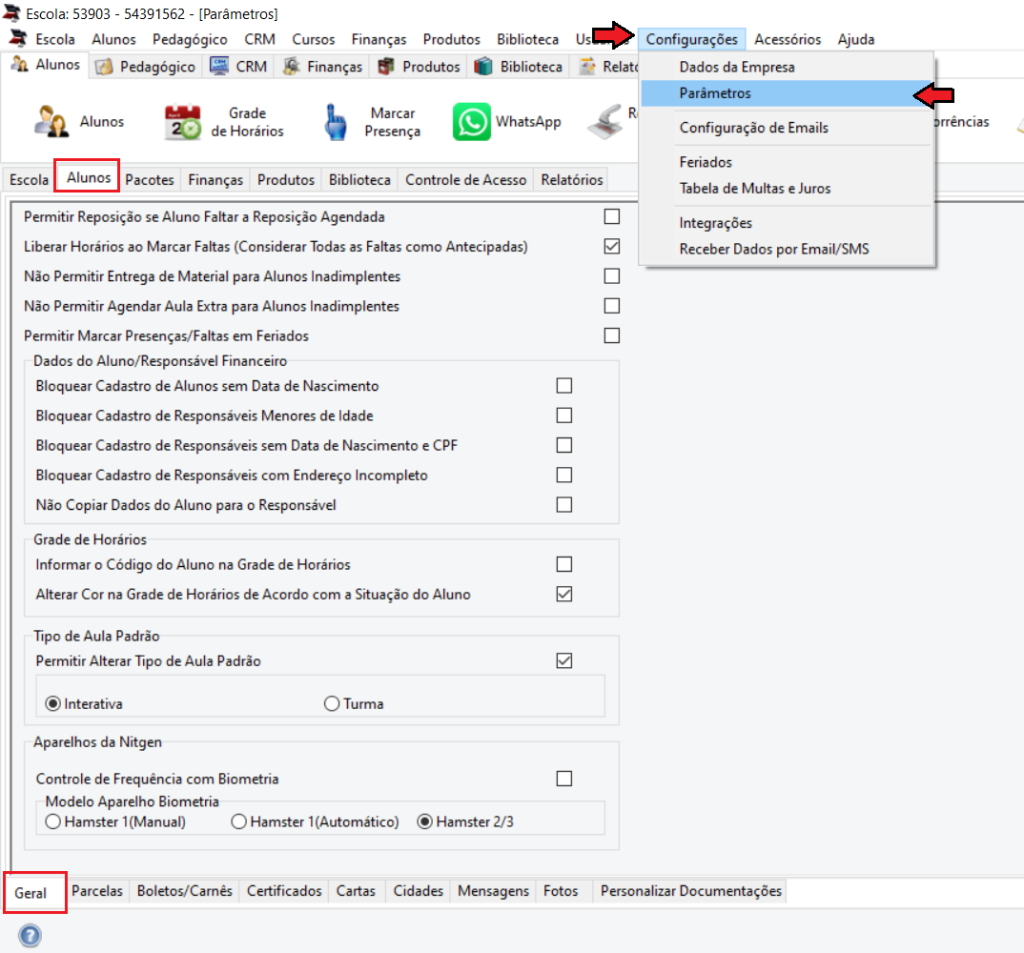
Task: Check Bloquear Responsáveis sem Data de Nascimento e CPF
Action: coord(564,445)
